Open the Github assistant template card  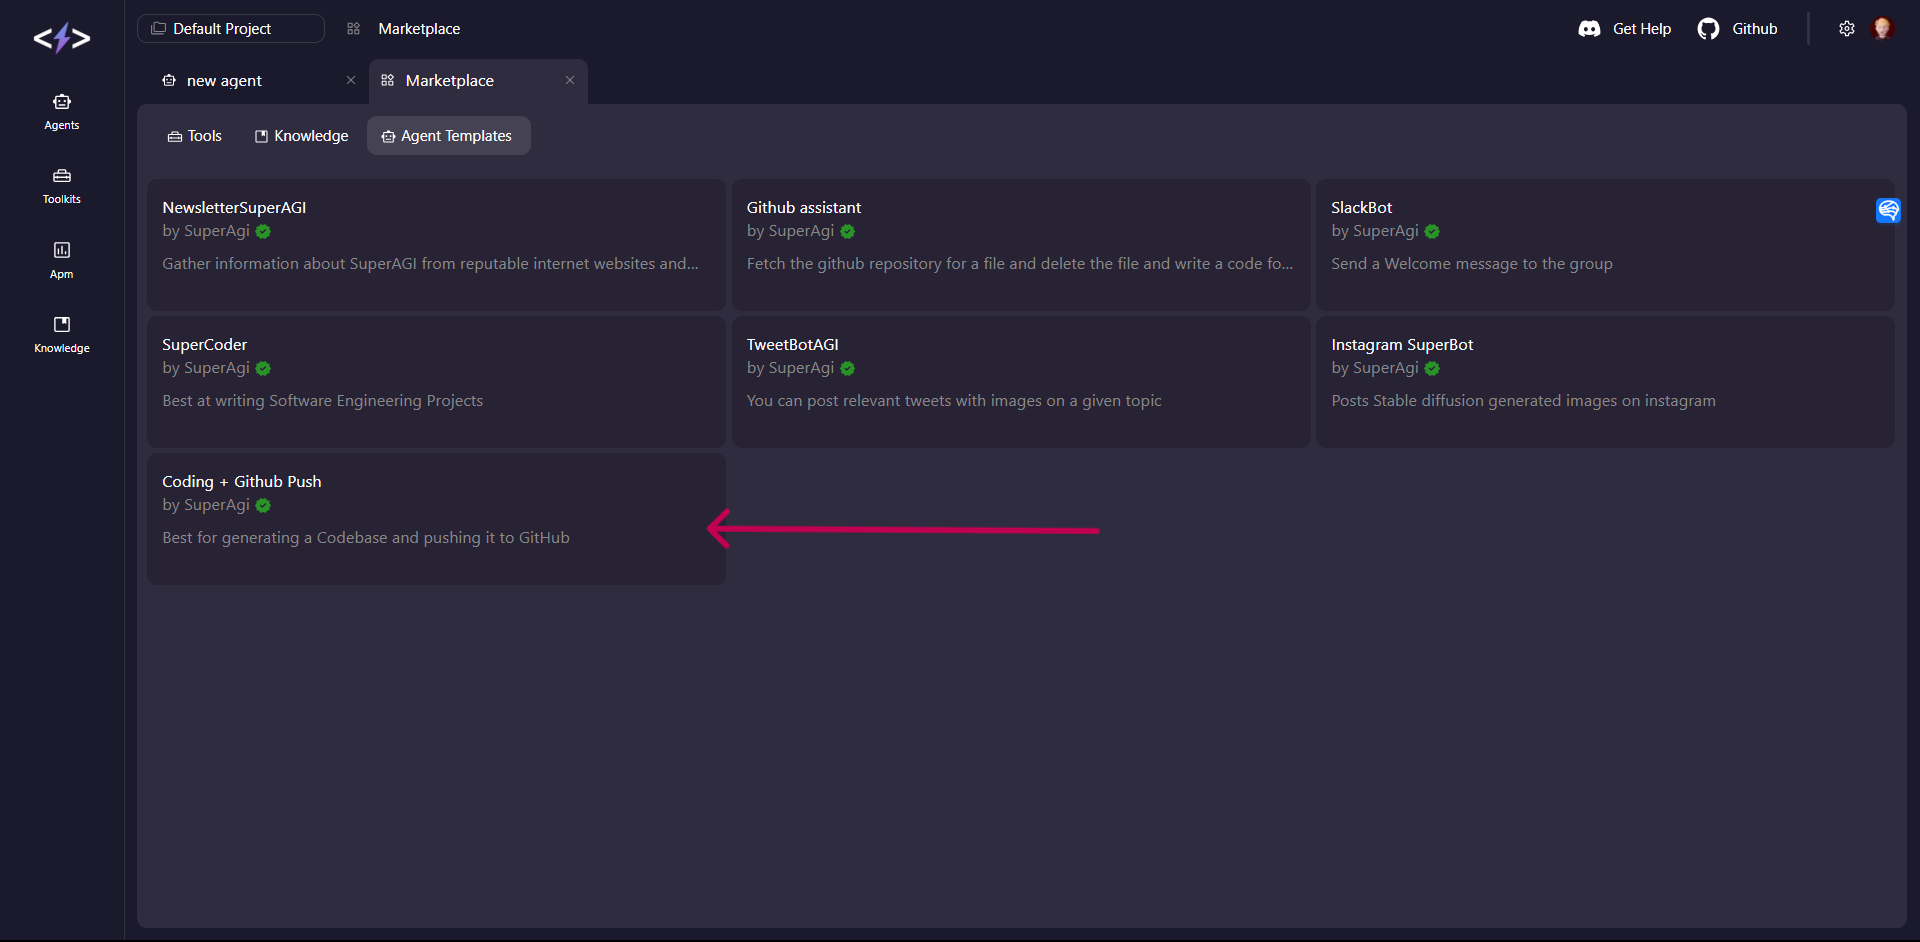[1021, 245]
